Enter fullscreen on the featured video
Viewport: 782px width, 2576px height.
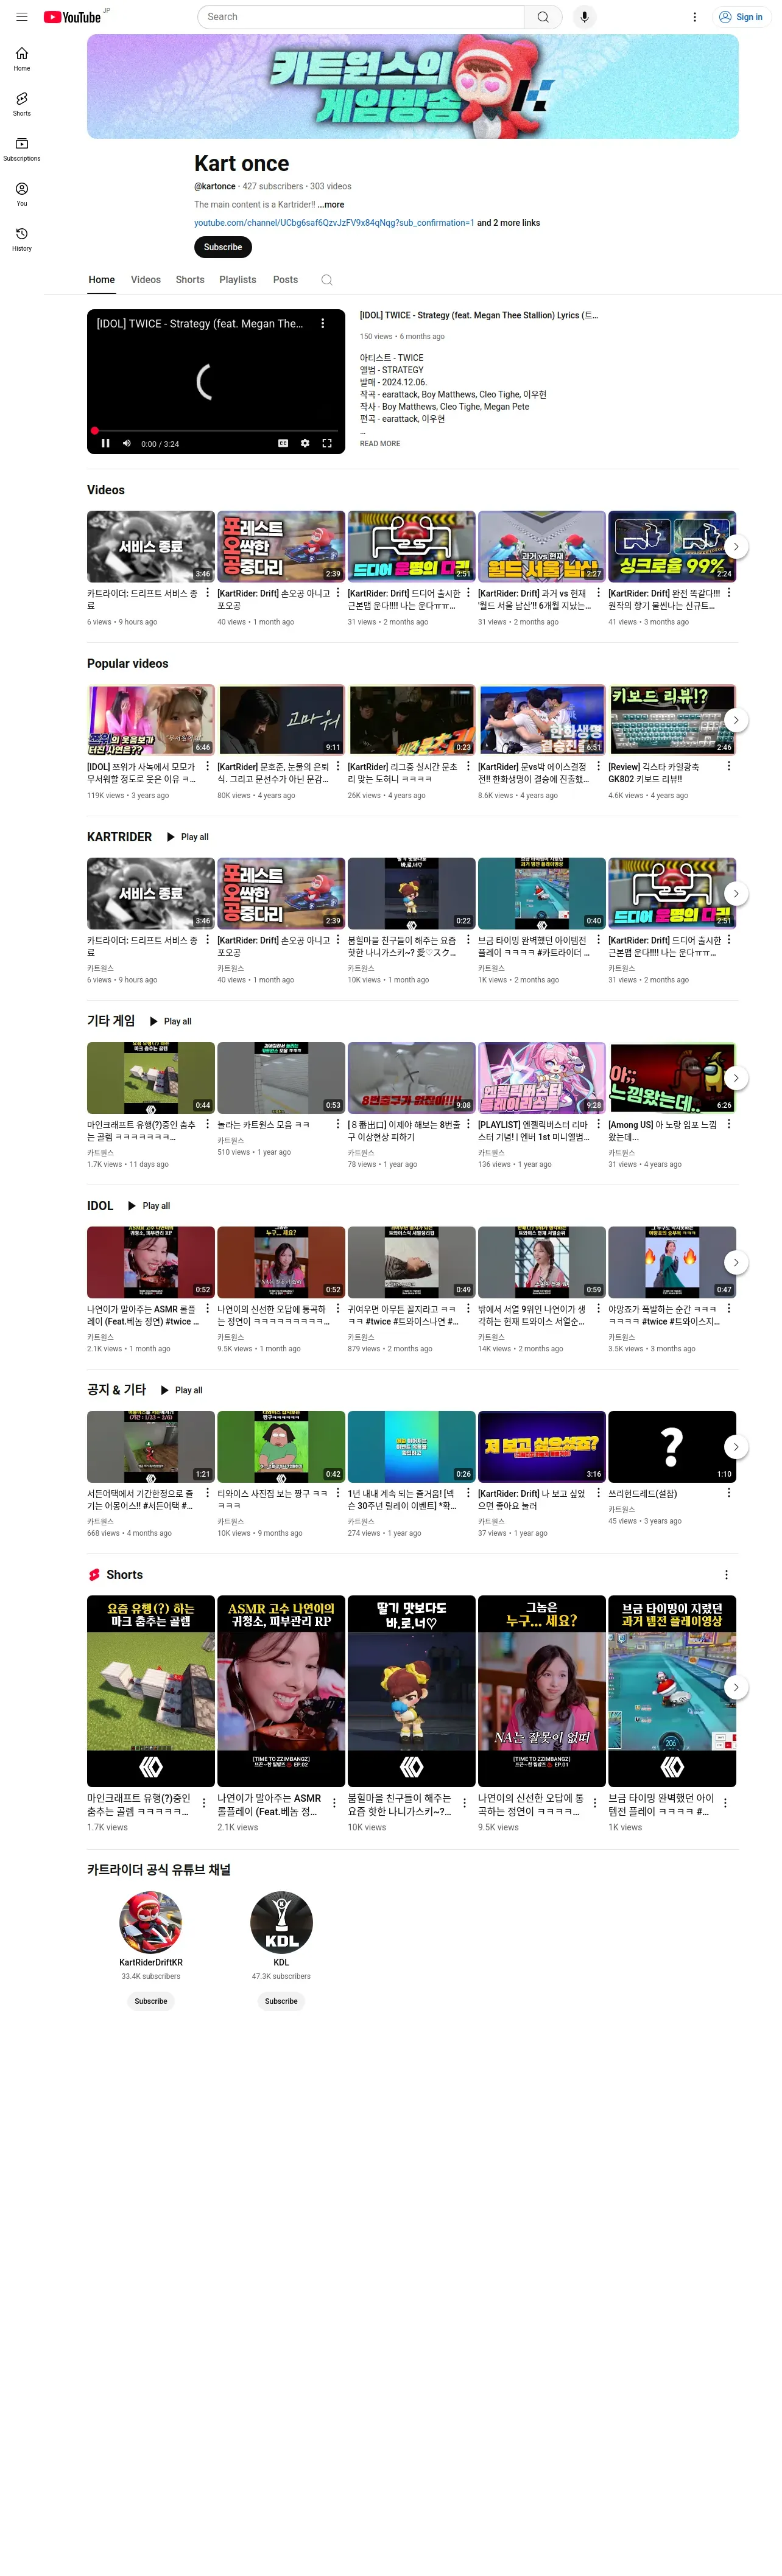point(327,443)
